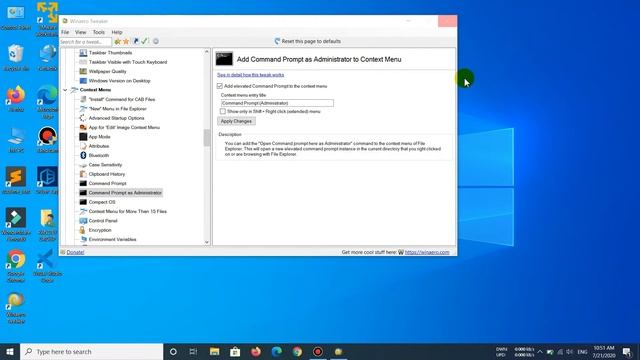This screenshot has width=640, height=360.
Task: Click the Clipboard History icon
Action: click(83, 174)
